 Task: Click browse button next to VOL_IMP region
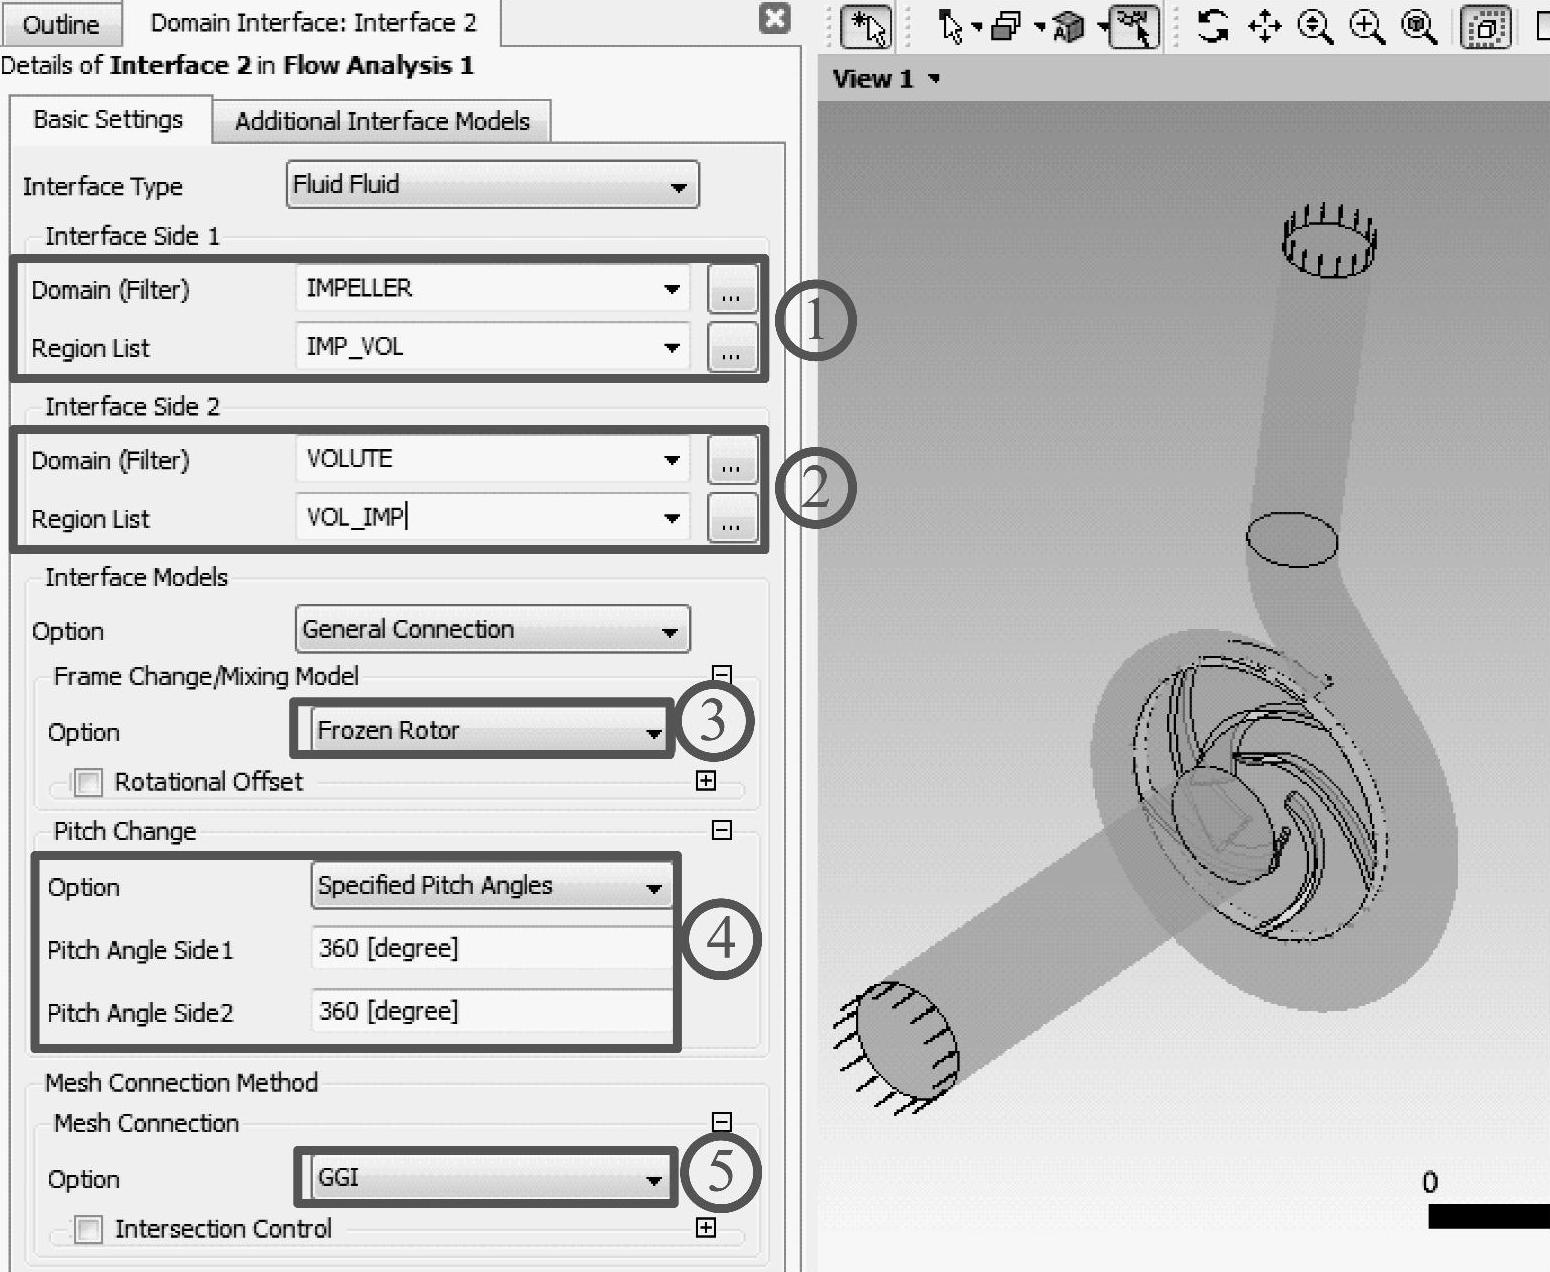point(732,518)
